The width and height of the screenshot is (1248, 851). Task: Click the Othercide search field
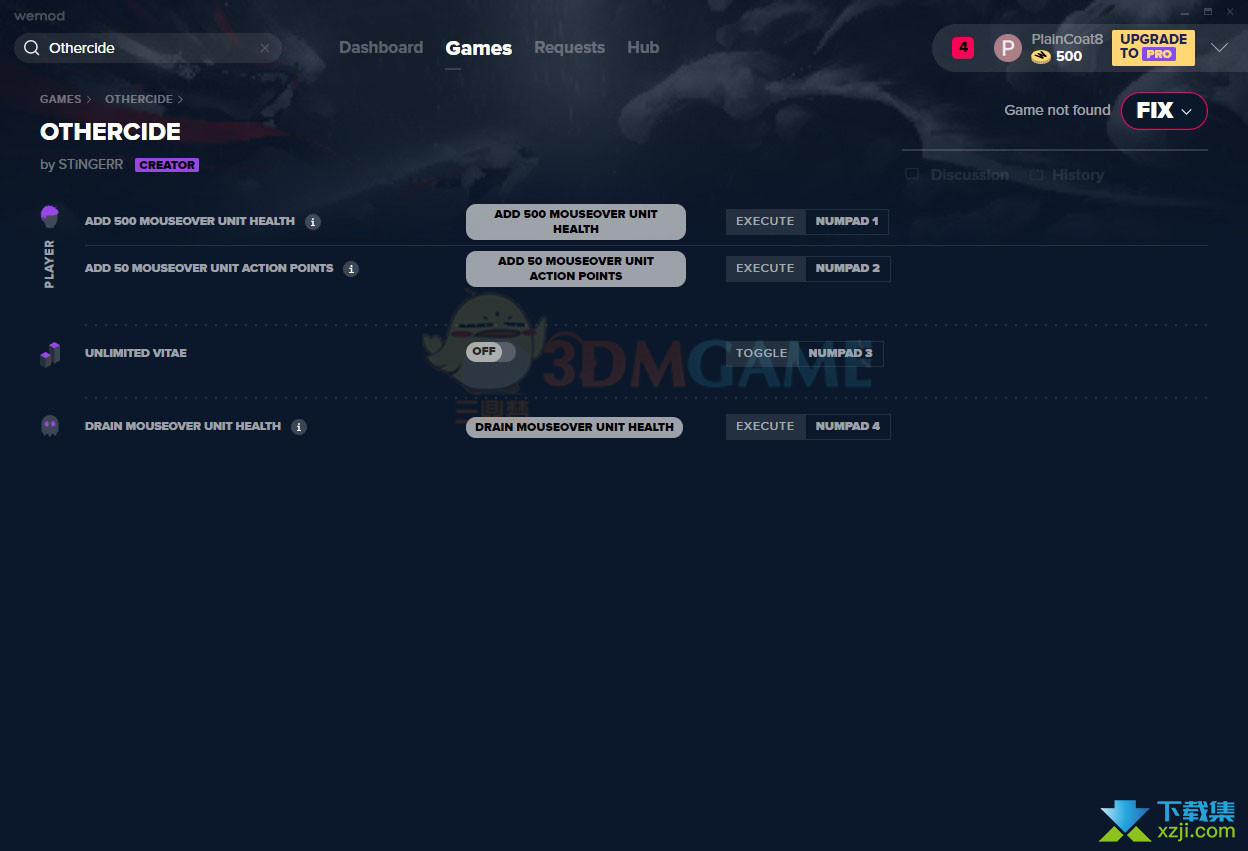coord(148,48)
